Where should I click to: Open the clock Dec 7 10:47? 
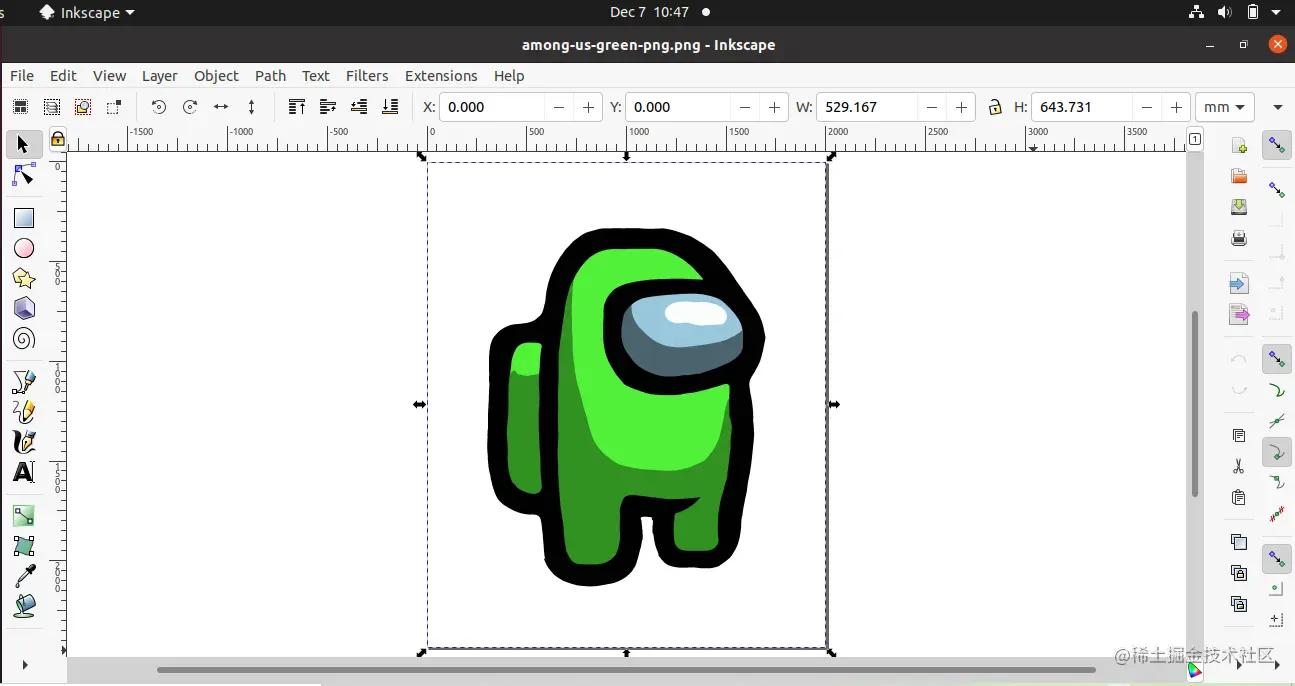(649, 12)
